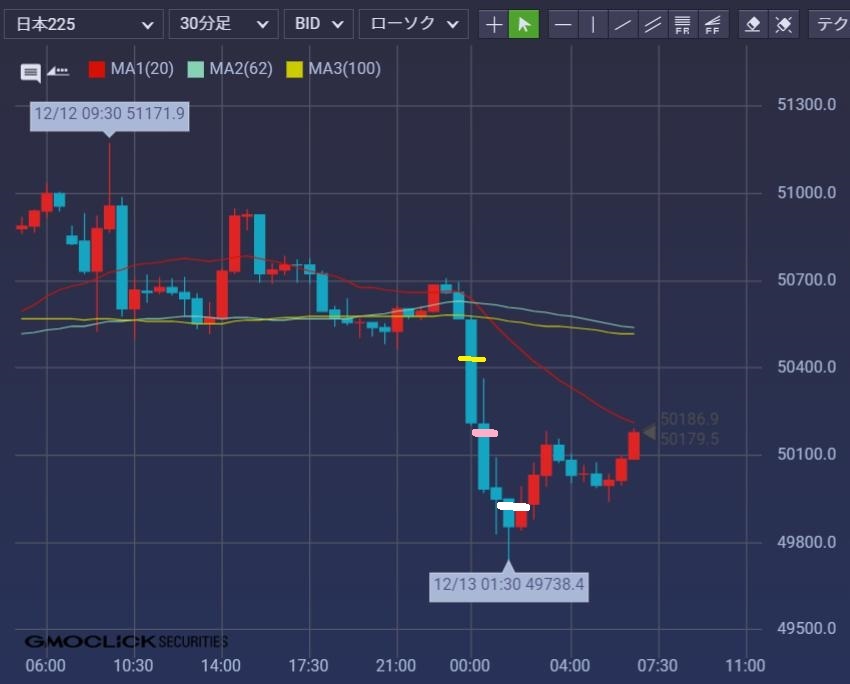Open the ローソク chart type dropdown
This screenshot has width=850, height=684.
413,24
